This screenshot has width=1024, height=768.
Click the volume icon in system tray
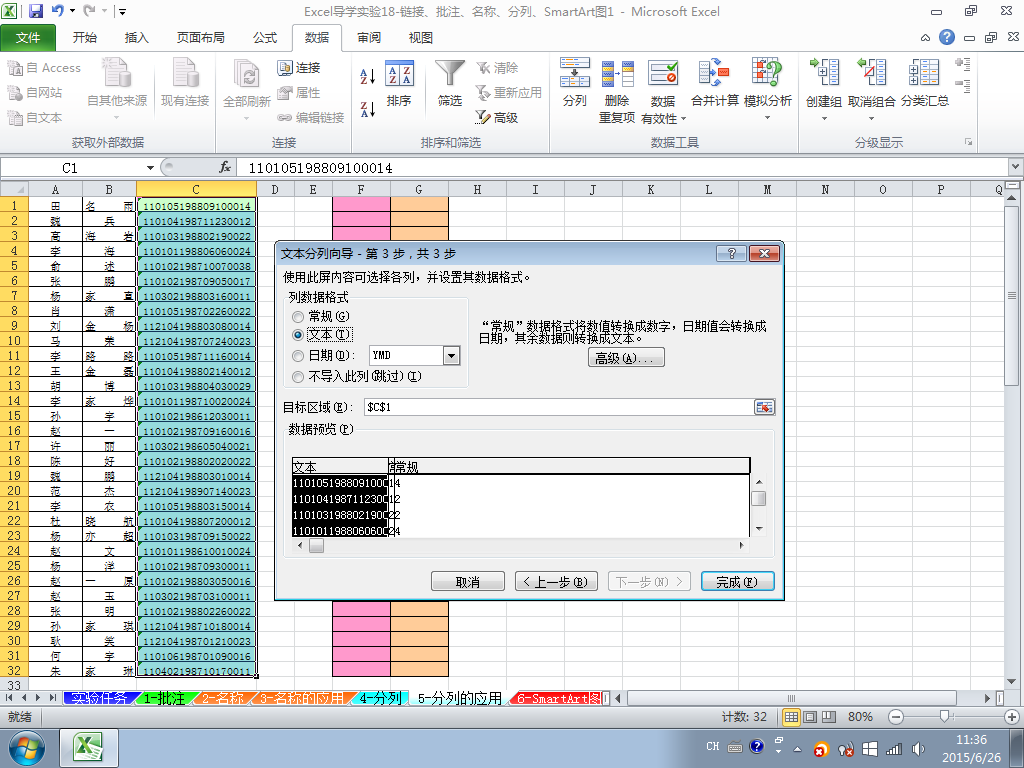coord(918,749)
